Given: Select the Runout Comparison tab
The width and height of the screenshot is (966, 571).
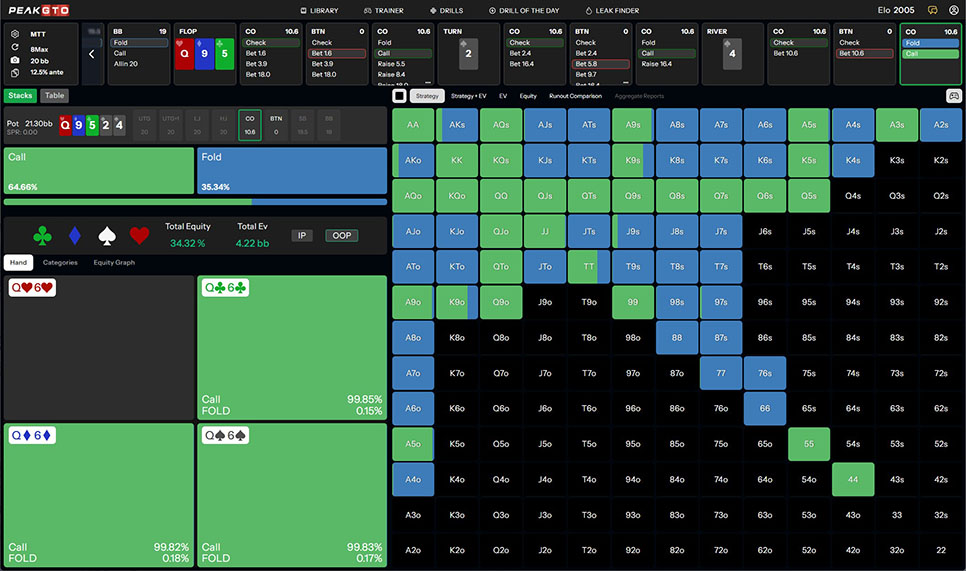Looking at the screenshot, I should pyautogui.click(x=575, y=96).
